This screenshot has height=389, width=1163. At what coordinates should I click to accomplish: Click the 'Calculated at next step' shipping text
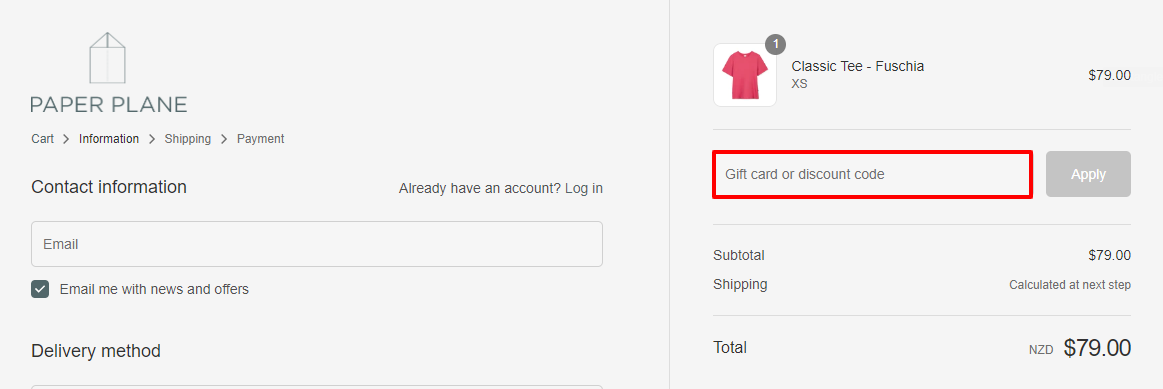(1070, 285)
